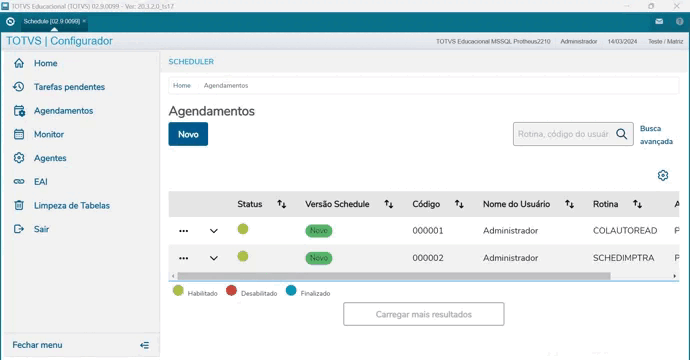
Task: Click Fechar menu at sidebar bottom
Action: click(37, 345)
